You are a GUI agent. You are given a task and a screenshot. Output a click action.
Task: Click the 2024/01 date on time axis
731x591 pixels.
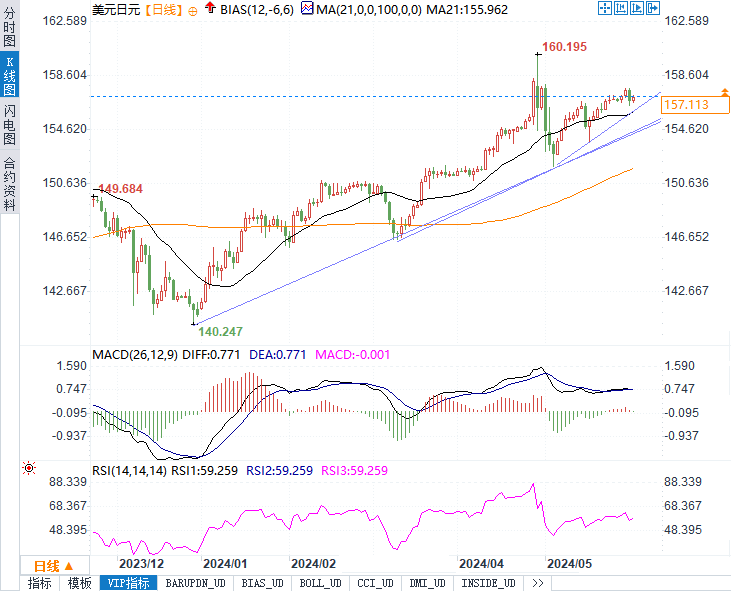[x=225, y=564]
